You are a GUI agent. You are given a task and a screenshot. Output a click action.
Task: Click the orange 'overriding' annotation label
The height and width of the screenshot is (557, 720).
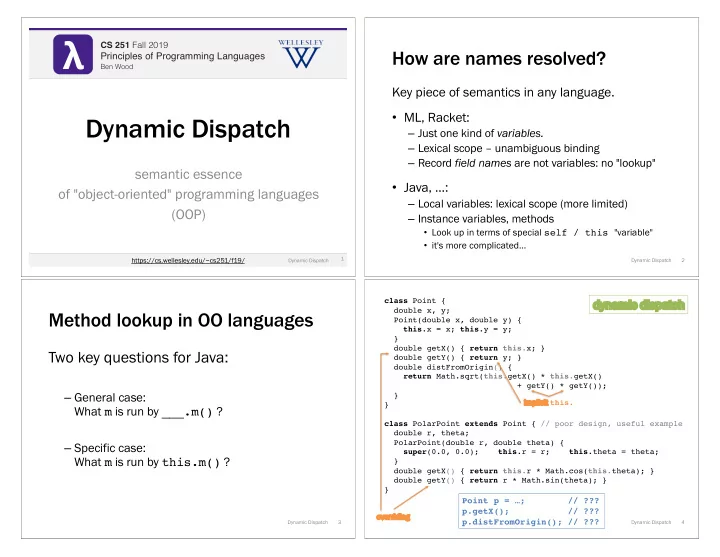[x=393, y=517]
